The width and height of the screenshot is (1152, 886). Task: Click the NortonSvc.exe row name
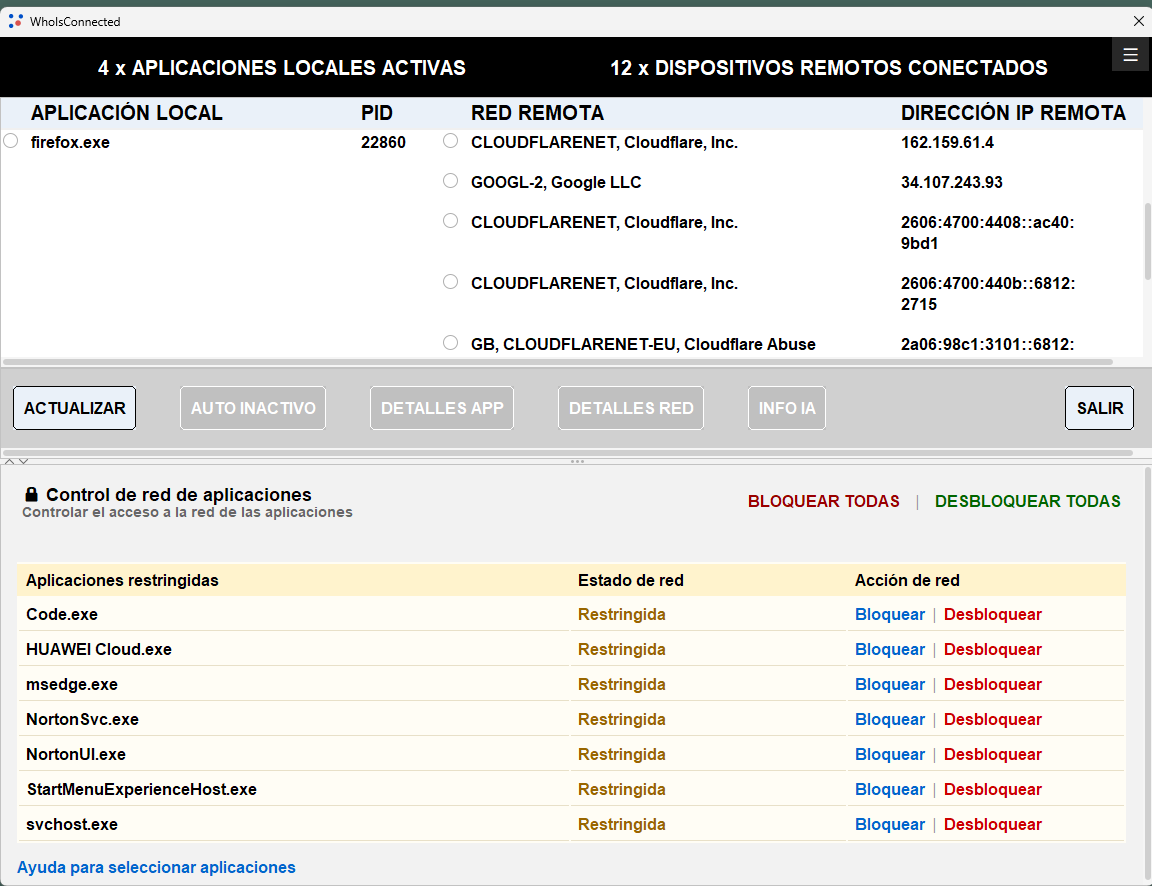82,719
